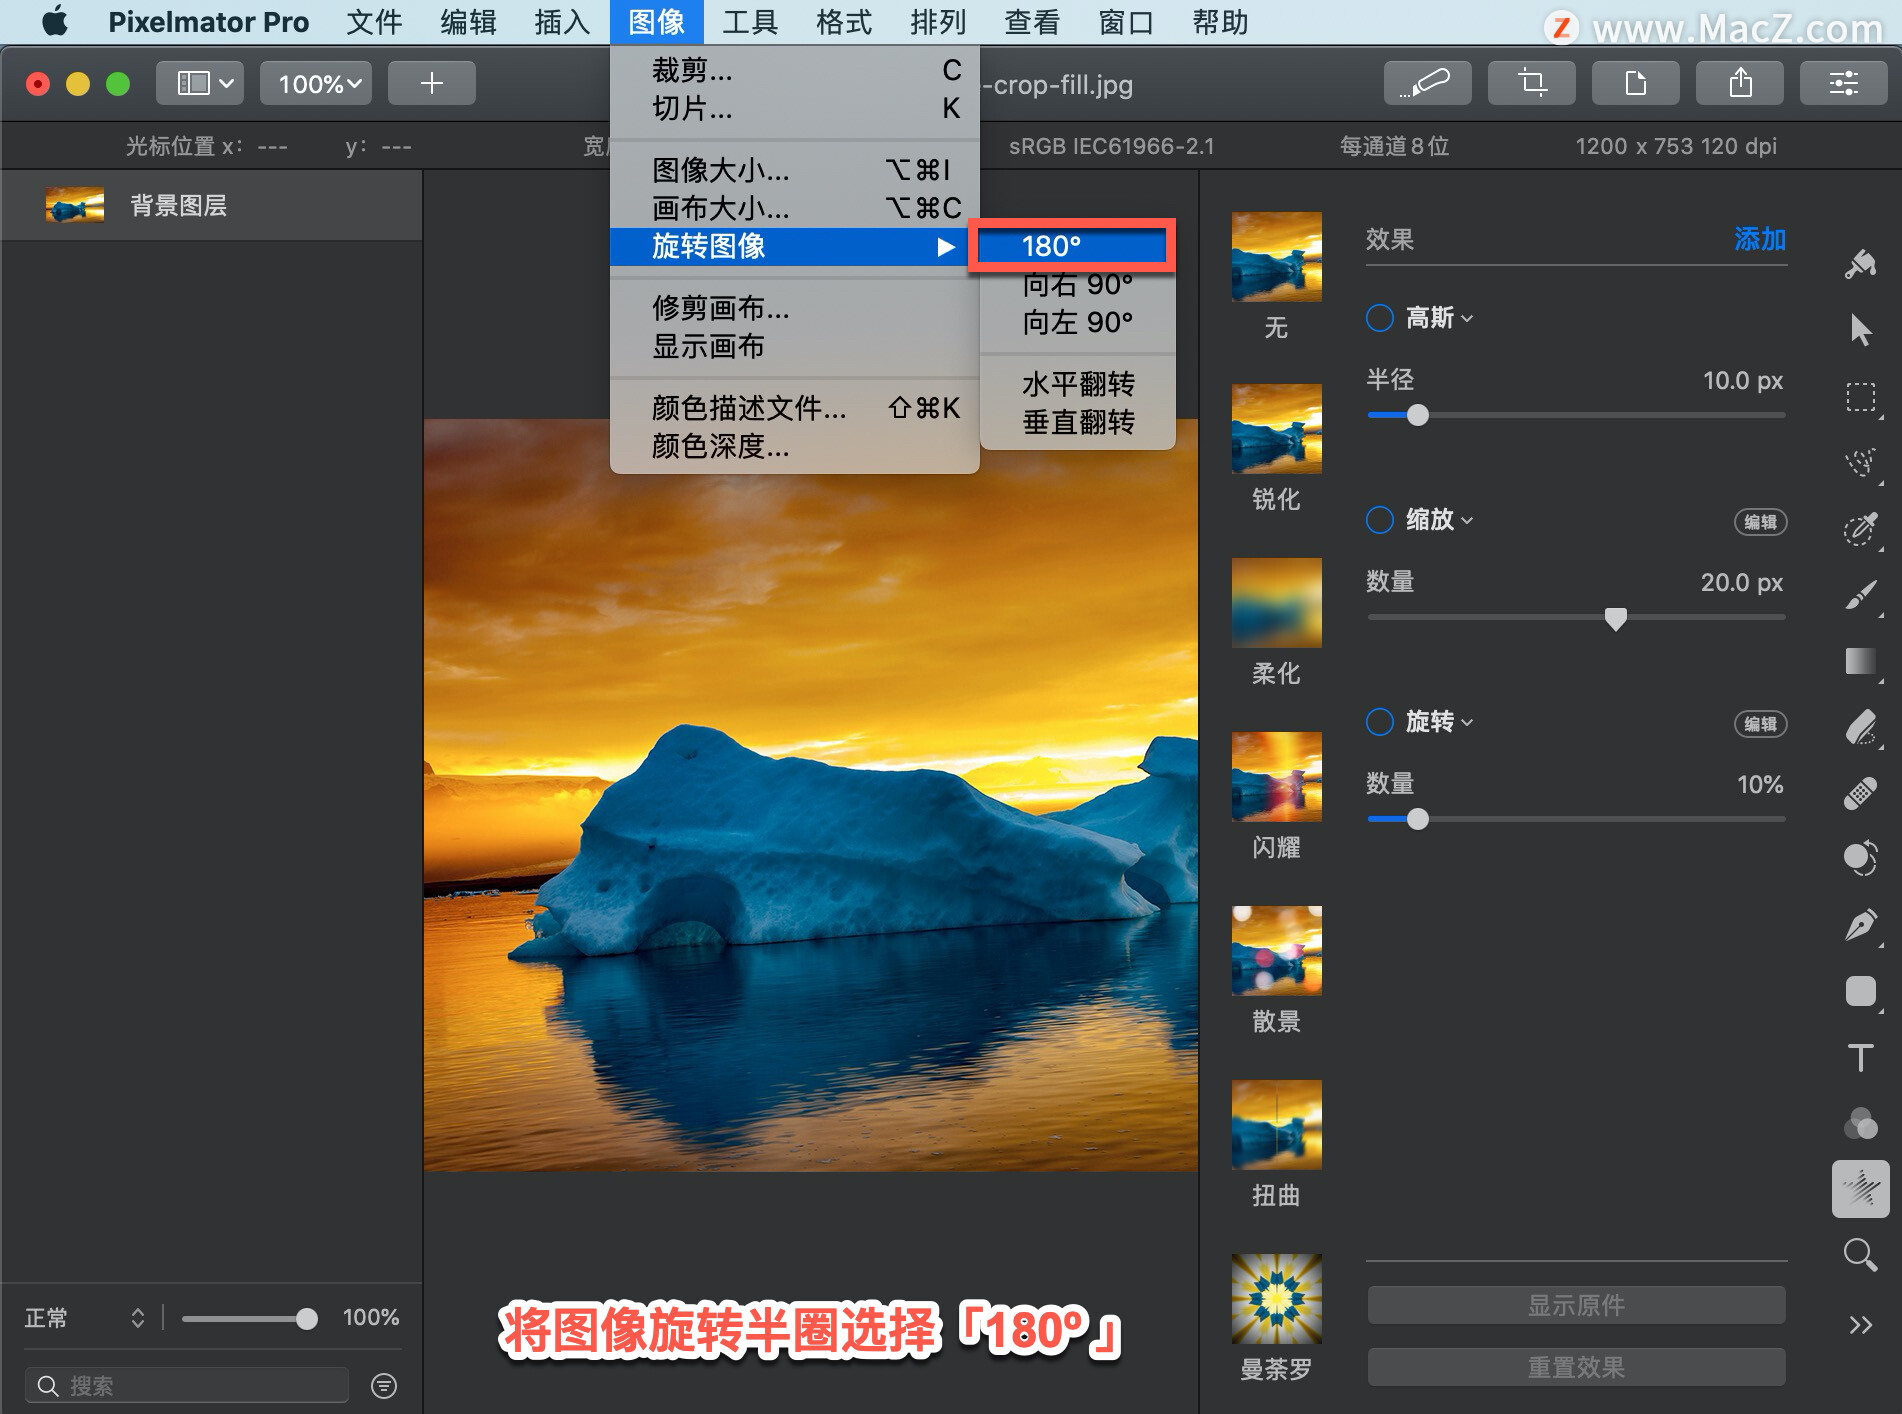1902x1414 pixels.
Task: Choose 裁剪... menu item
Action: pos(794,70)
